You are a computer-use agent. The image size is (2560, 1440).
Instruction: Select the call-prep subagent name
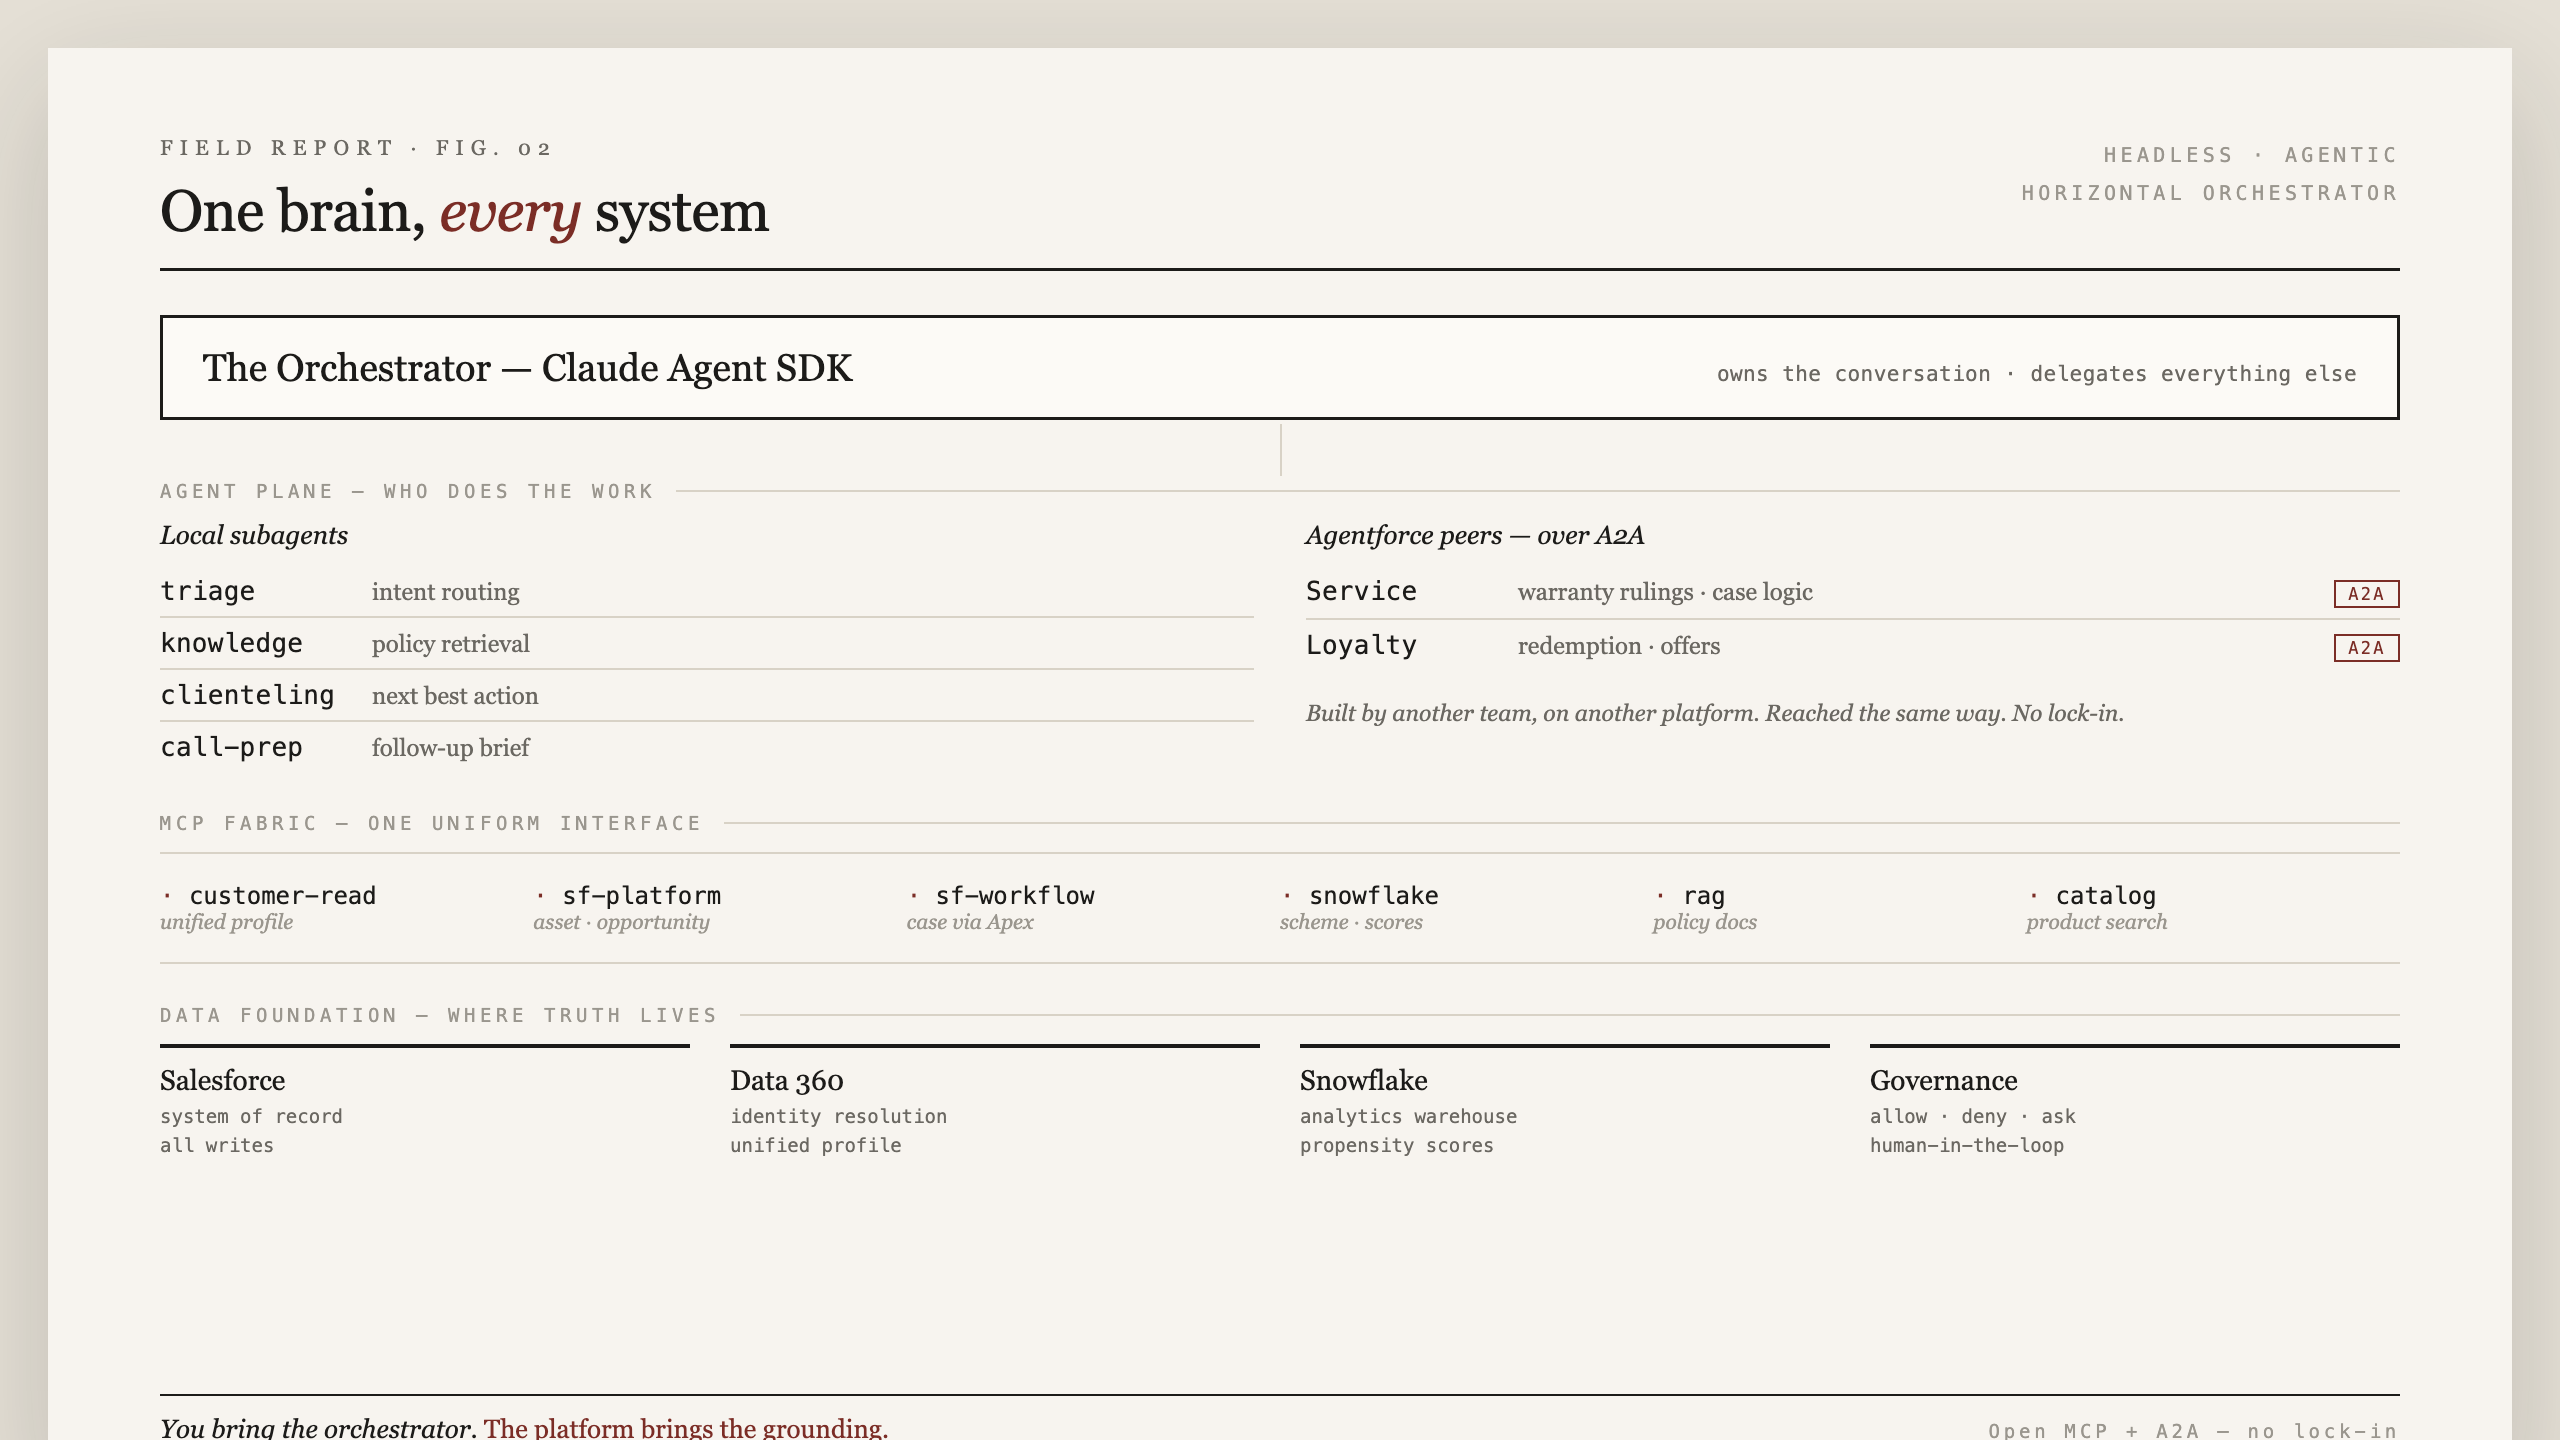[231, 748]
